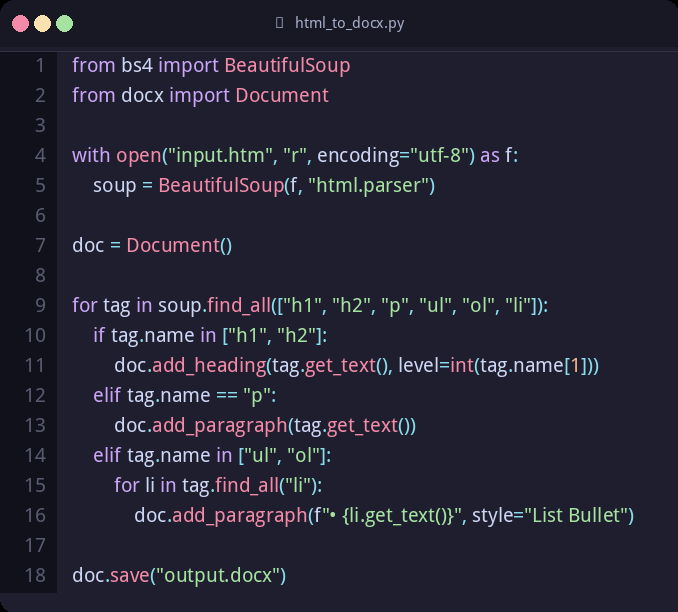Click the red close window button
678x612 pixels.
pos(20,23)
